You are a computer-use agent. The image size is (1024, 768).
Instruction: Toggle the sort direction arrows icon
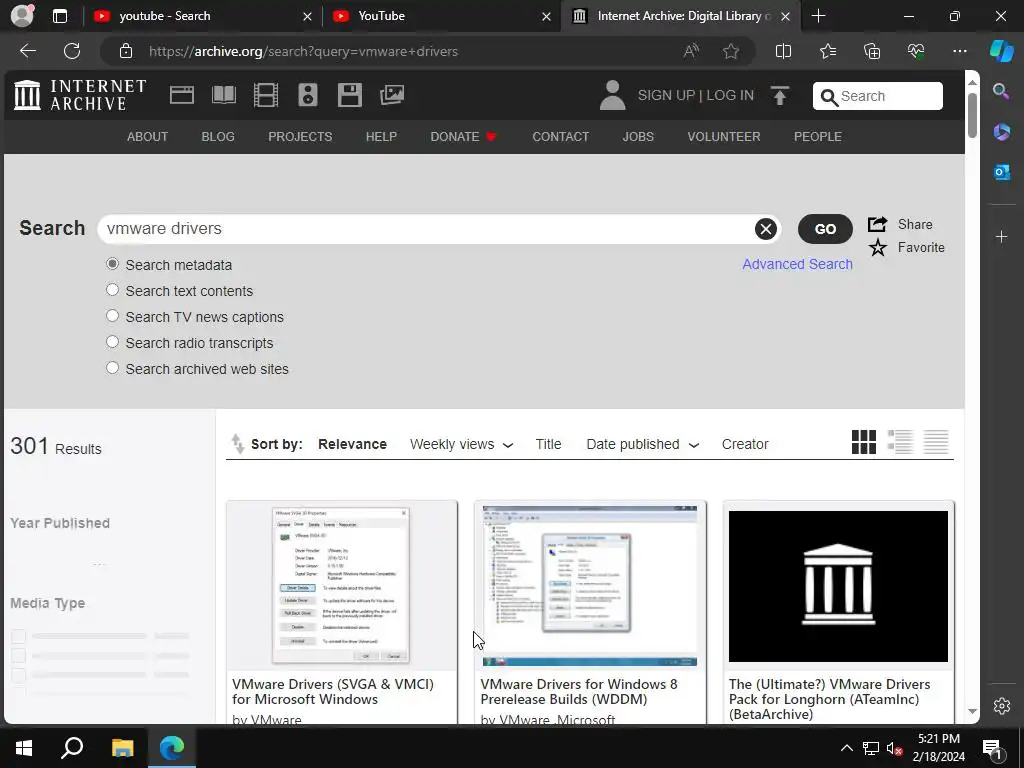238,444
